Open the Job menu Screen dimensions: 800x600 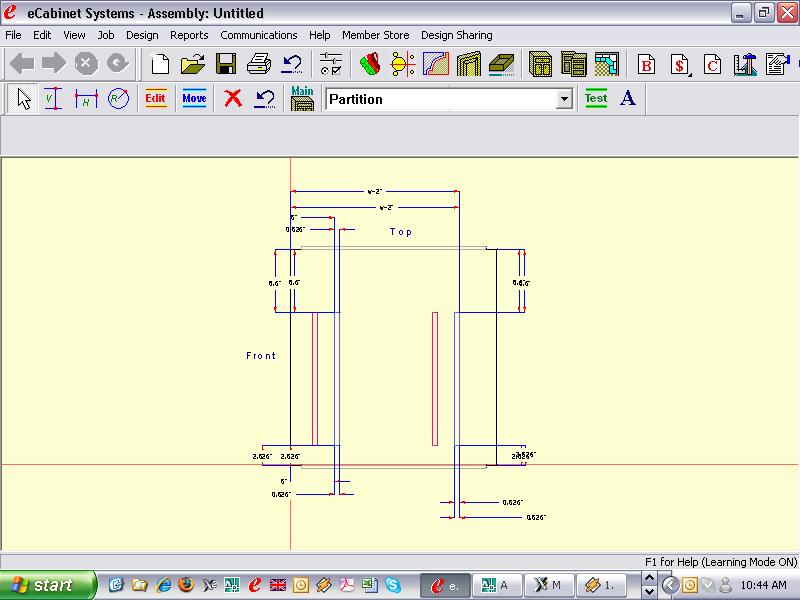coord(106,35)
